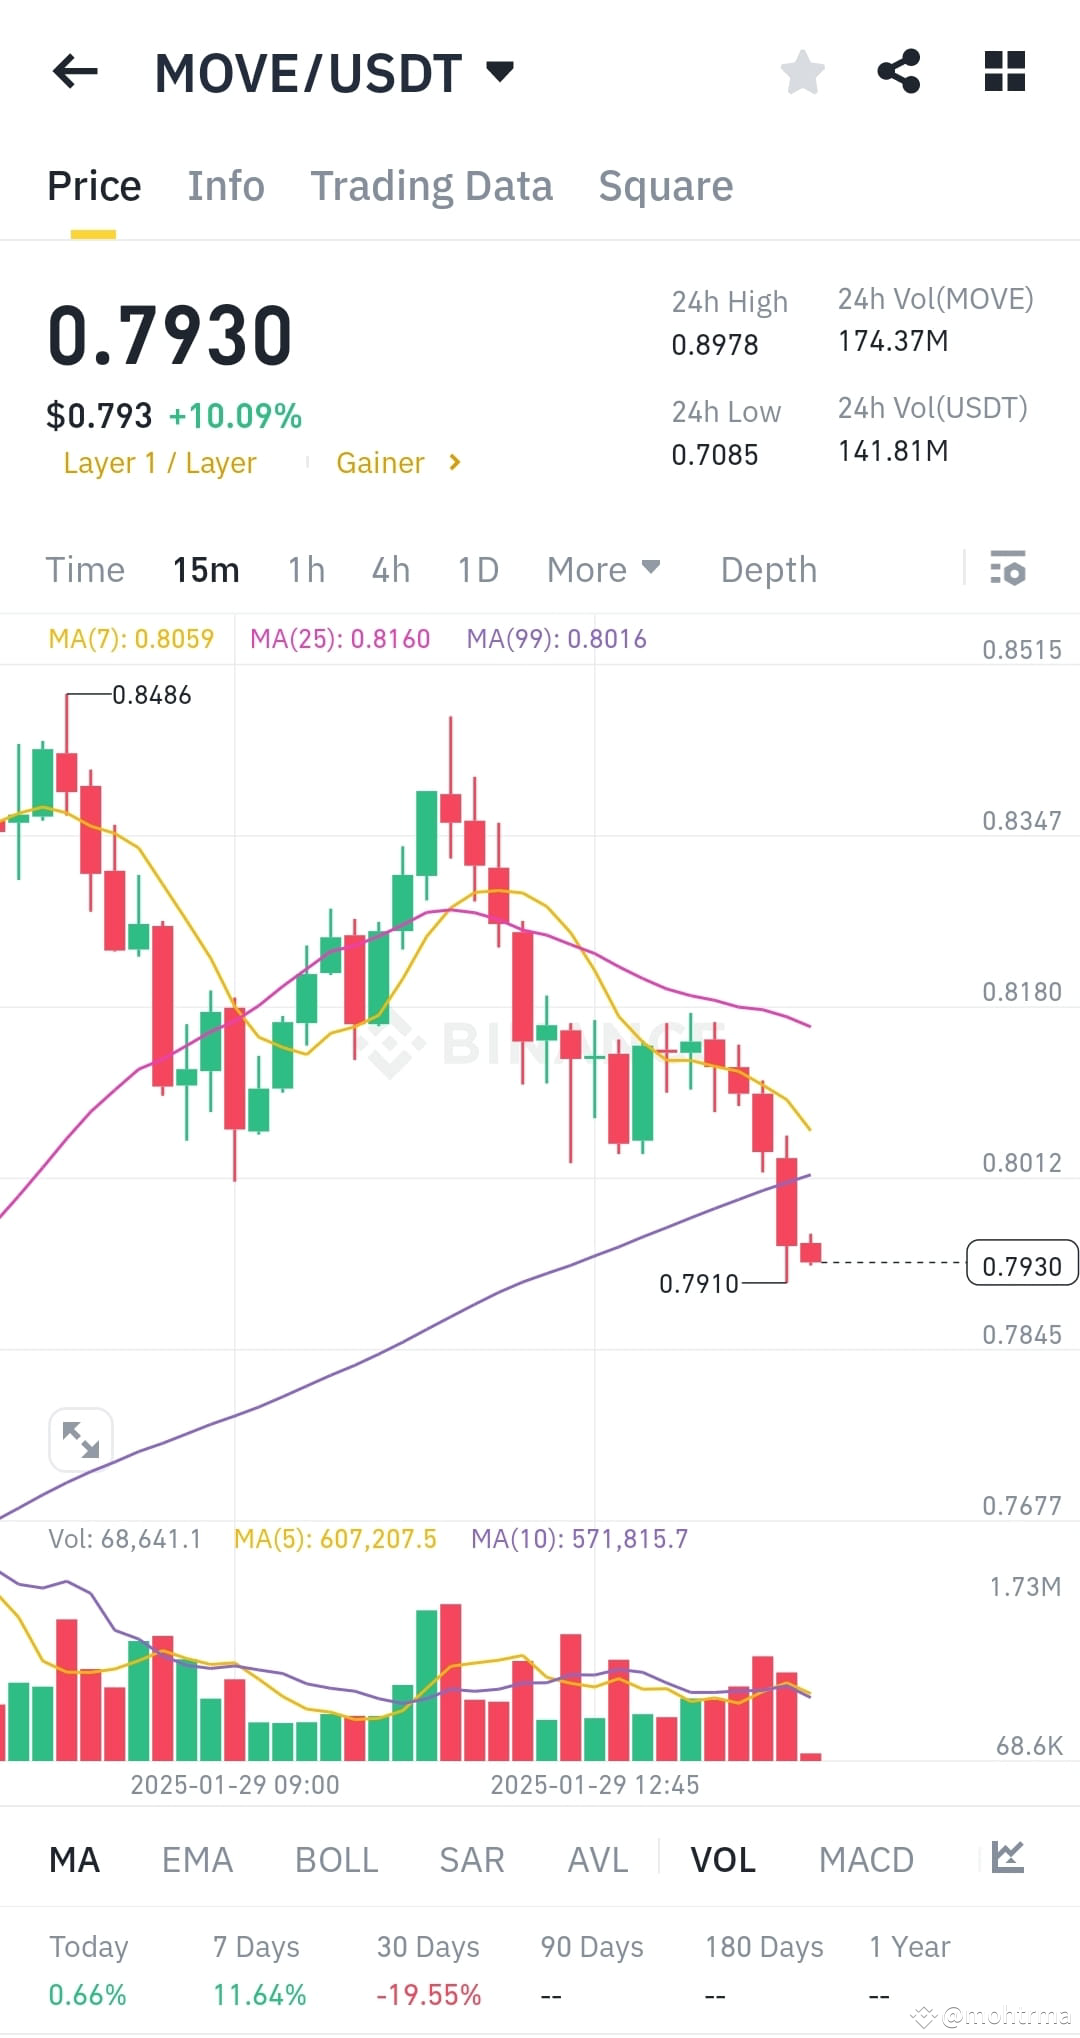The image size is (1080, 2038).
Task: Expand chart to fullscreen mode
Action: [80, 1439]
